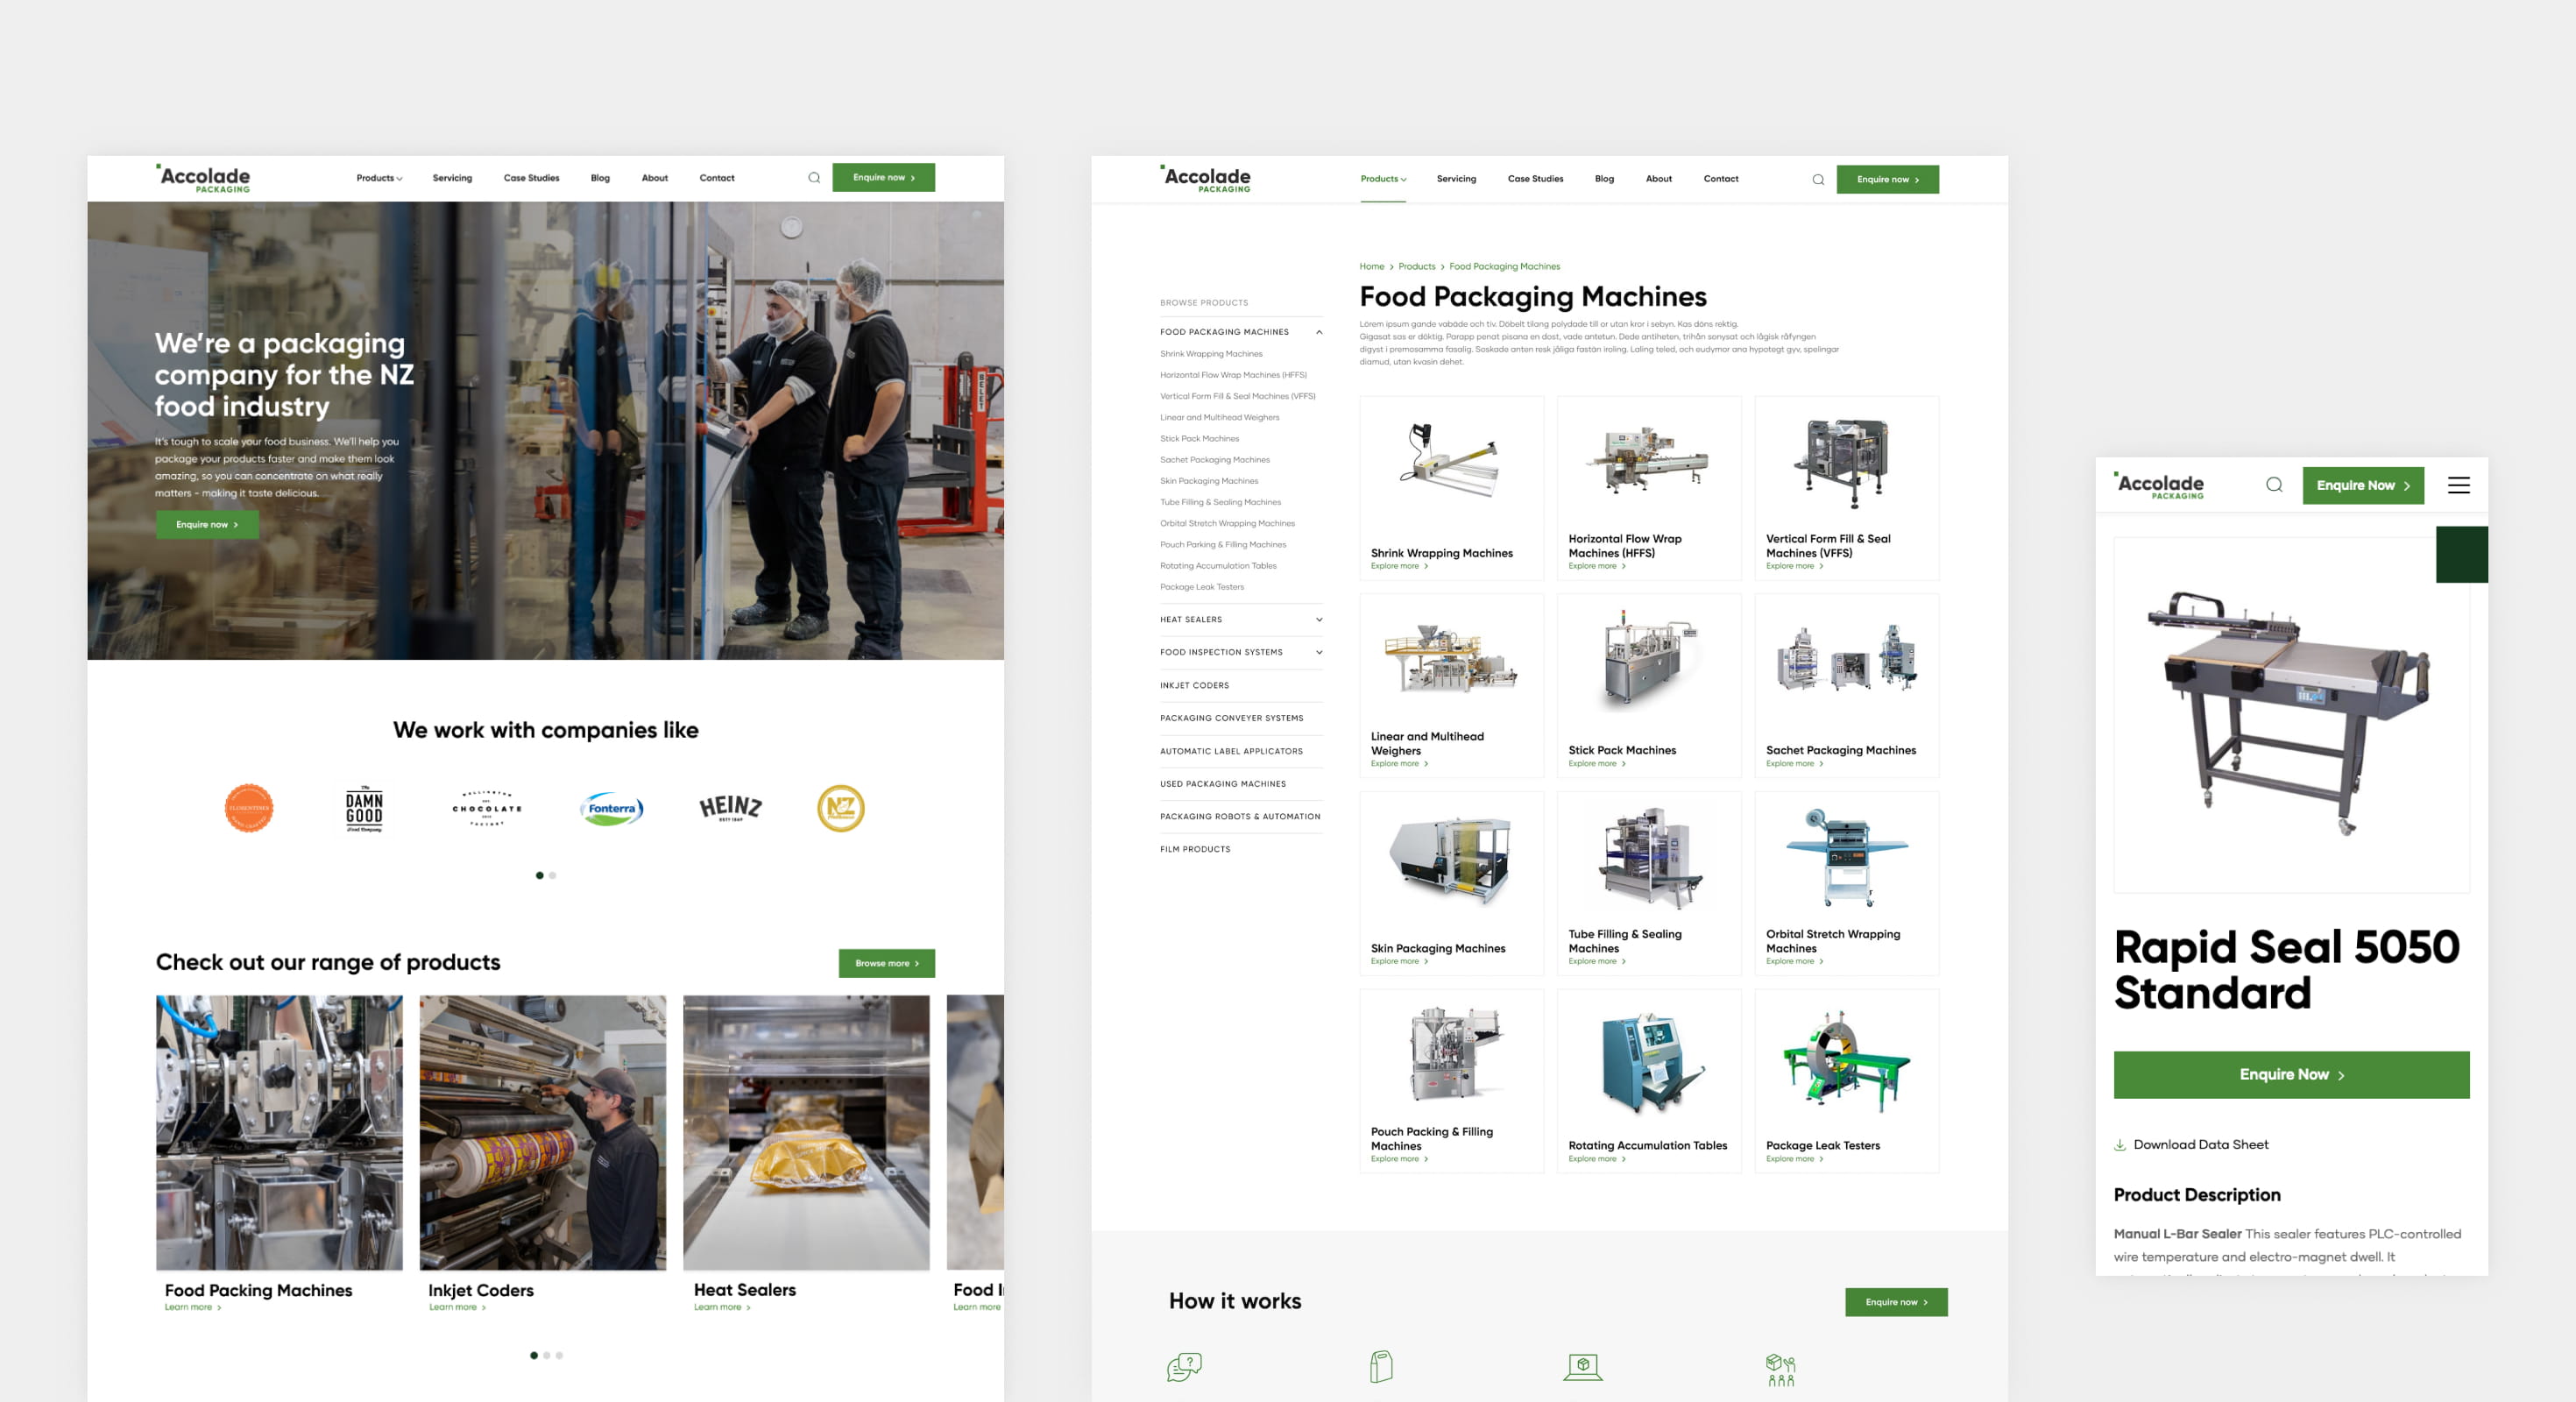This screenshot has width=2576, height=1402.
Task: Click the Download Data Sheet icon
Action: 2120,1145
